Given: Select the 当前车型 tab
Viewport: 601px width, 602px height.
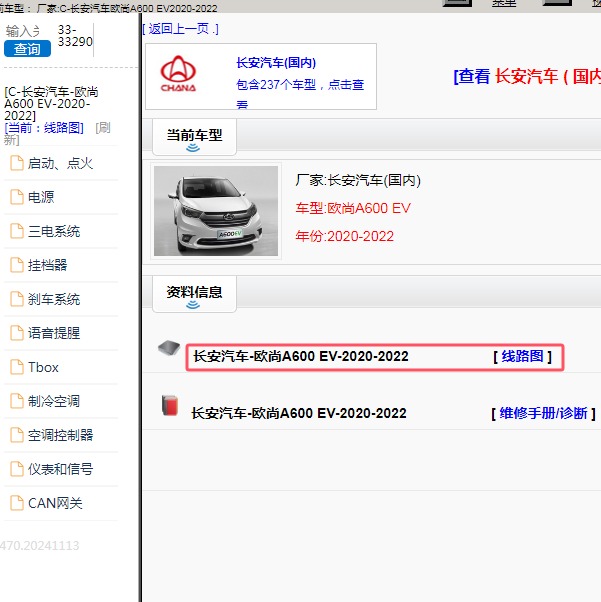Looking at the screenshot, I should tap(194, 137).
